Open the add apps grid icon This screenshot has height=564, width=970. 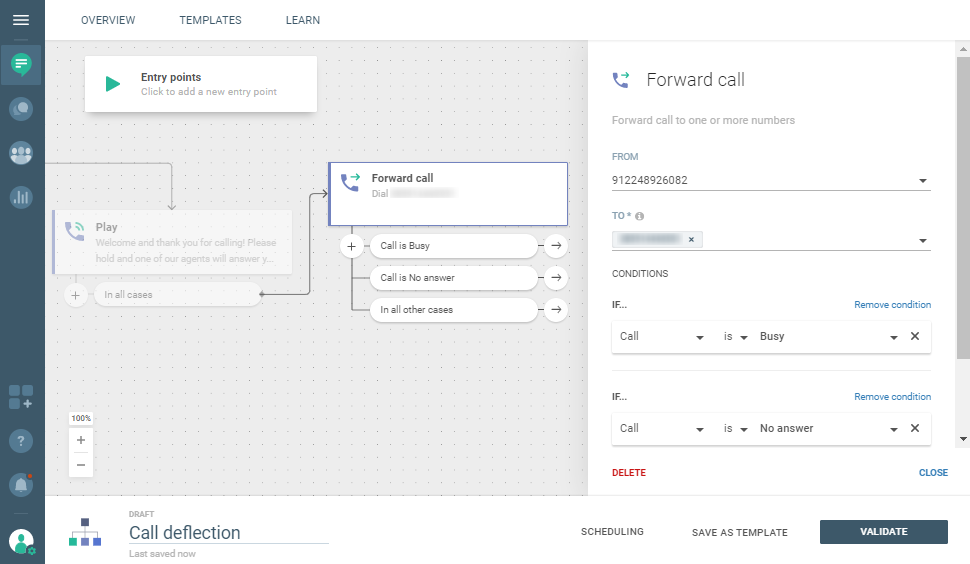[21, 396]
